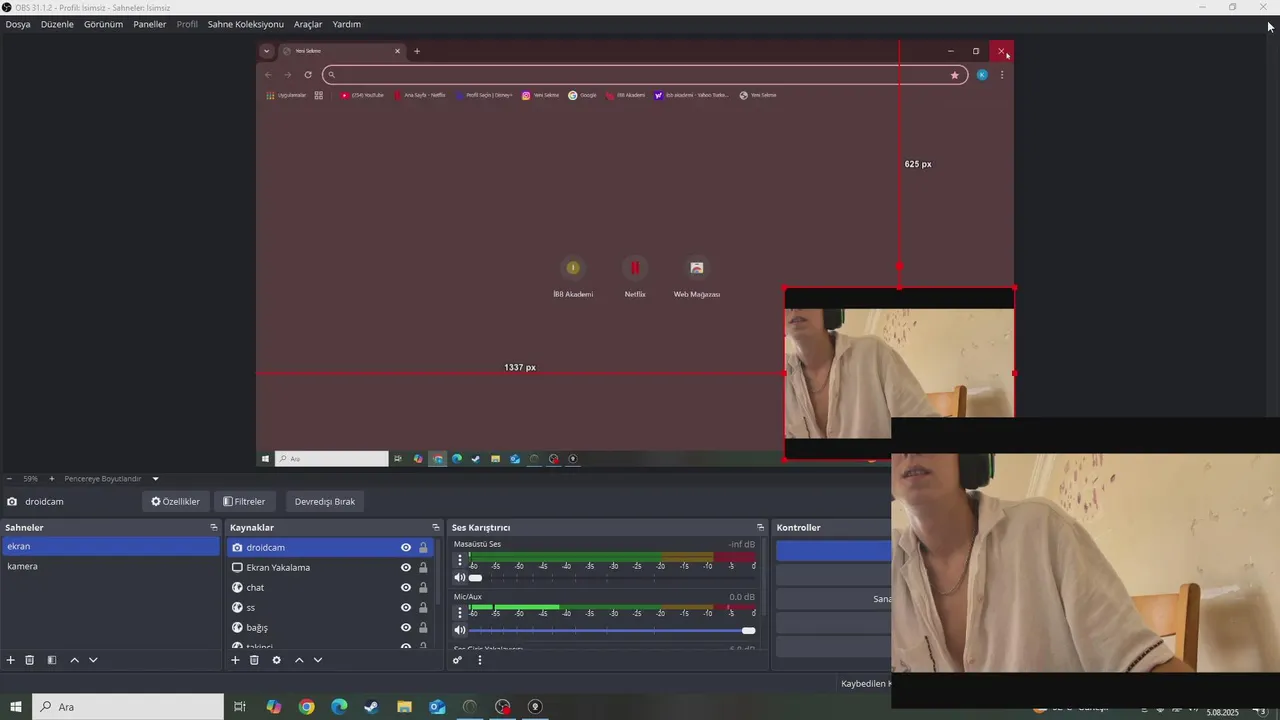Screen dimensions: 1280x720
Task: Toggle visibility of ss source
Action: click(406, 607)
